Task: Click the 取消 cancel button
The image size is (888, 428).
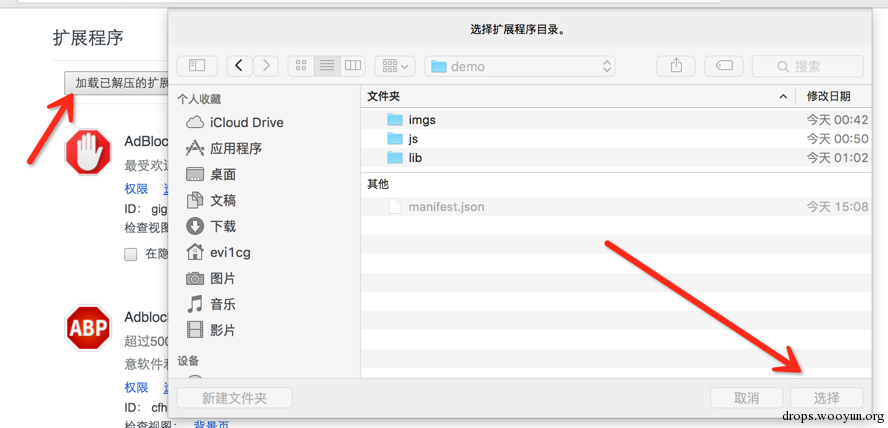Action: (746, 398)
